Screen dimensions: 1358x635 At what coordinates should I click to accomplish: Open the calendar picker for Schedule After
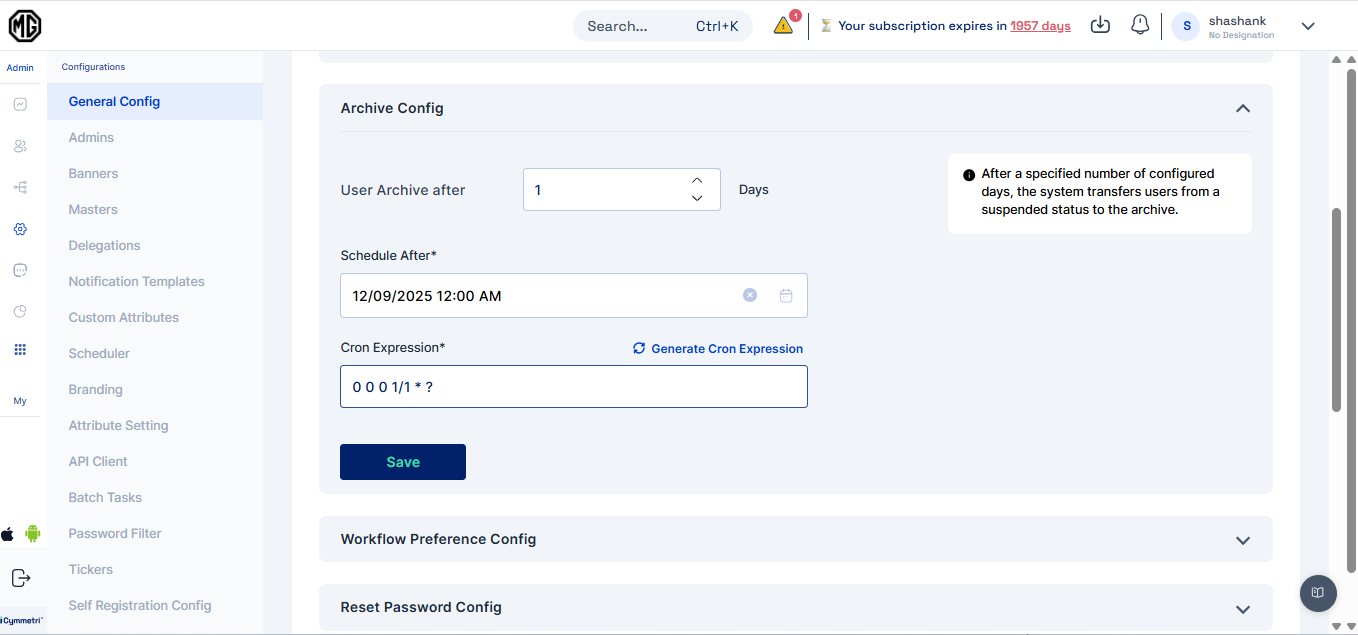786,296
